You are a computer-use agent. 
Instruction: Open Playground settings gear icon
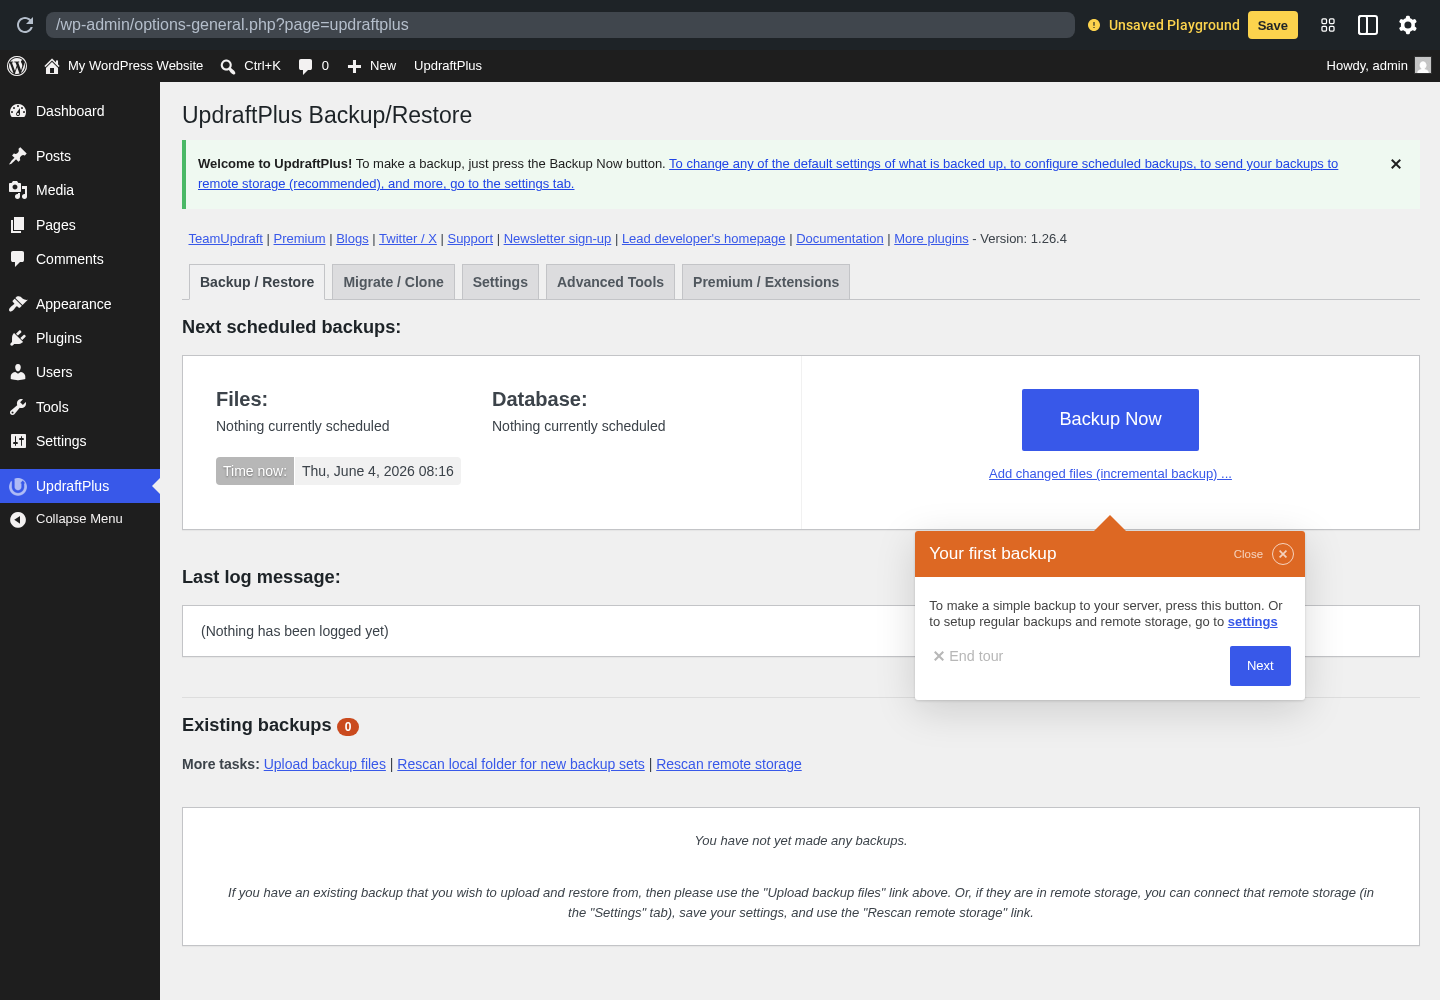click(1408, 25)
